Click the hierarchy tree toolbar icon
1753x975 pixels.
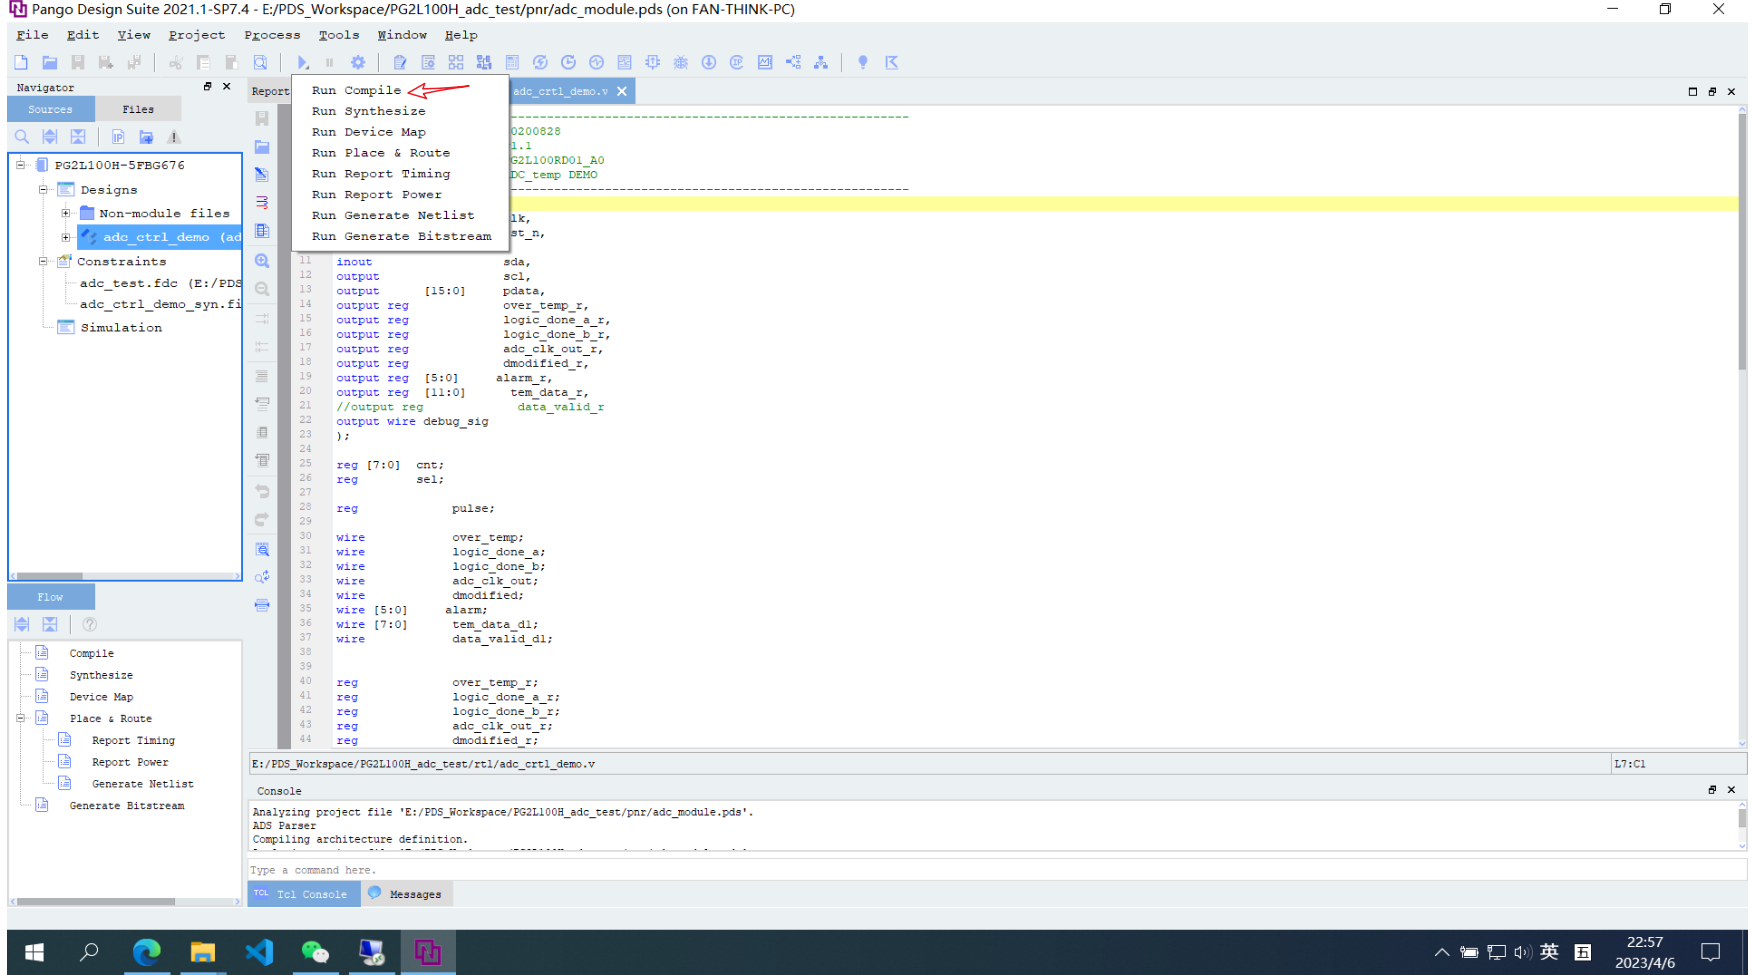821,62
